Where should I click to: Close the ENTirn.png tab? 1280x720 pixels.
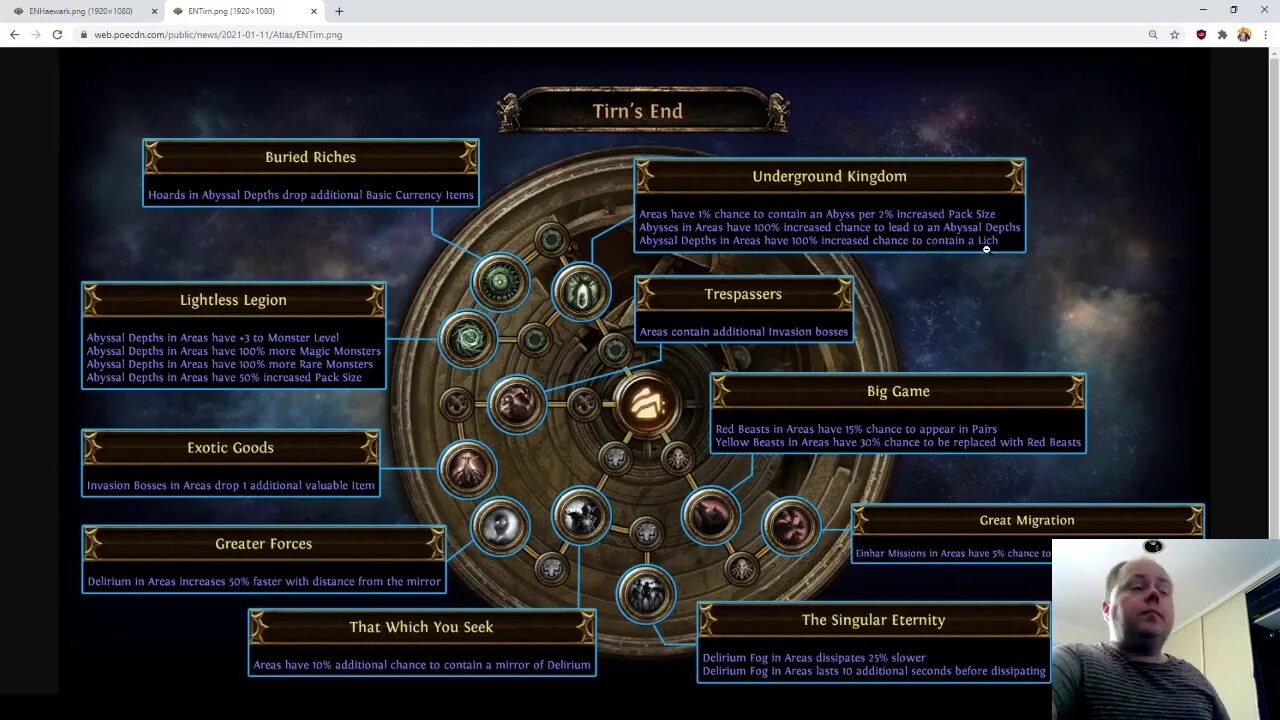(314, 11)
